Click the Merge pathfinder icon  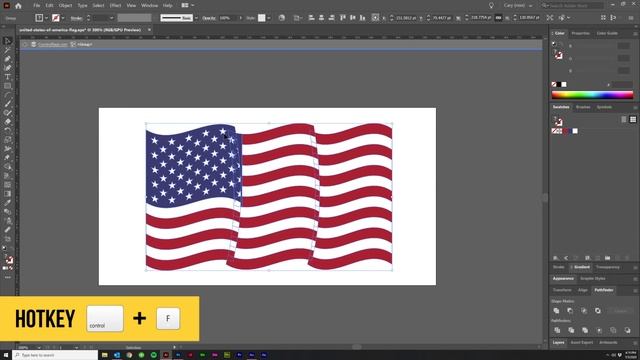coord(585,330)
